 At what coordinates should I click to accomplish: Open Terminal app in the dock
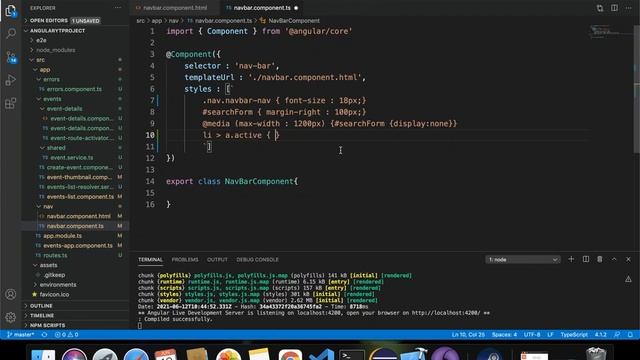pyautogui.click(x=352, y=354)
